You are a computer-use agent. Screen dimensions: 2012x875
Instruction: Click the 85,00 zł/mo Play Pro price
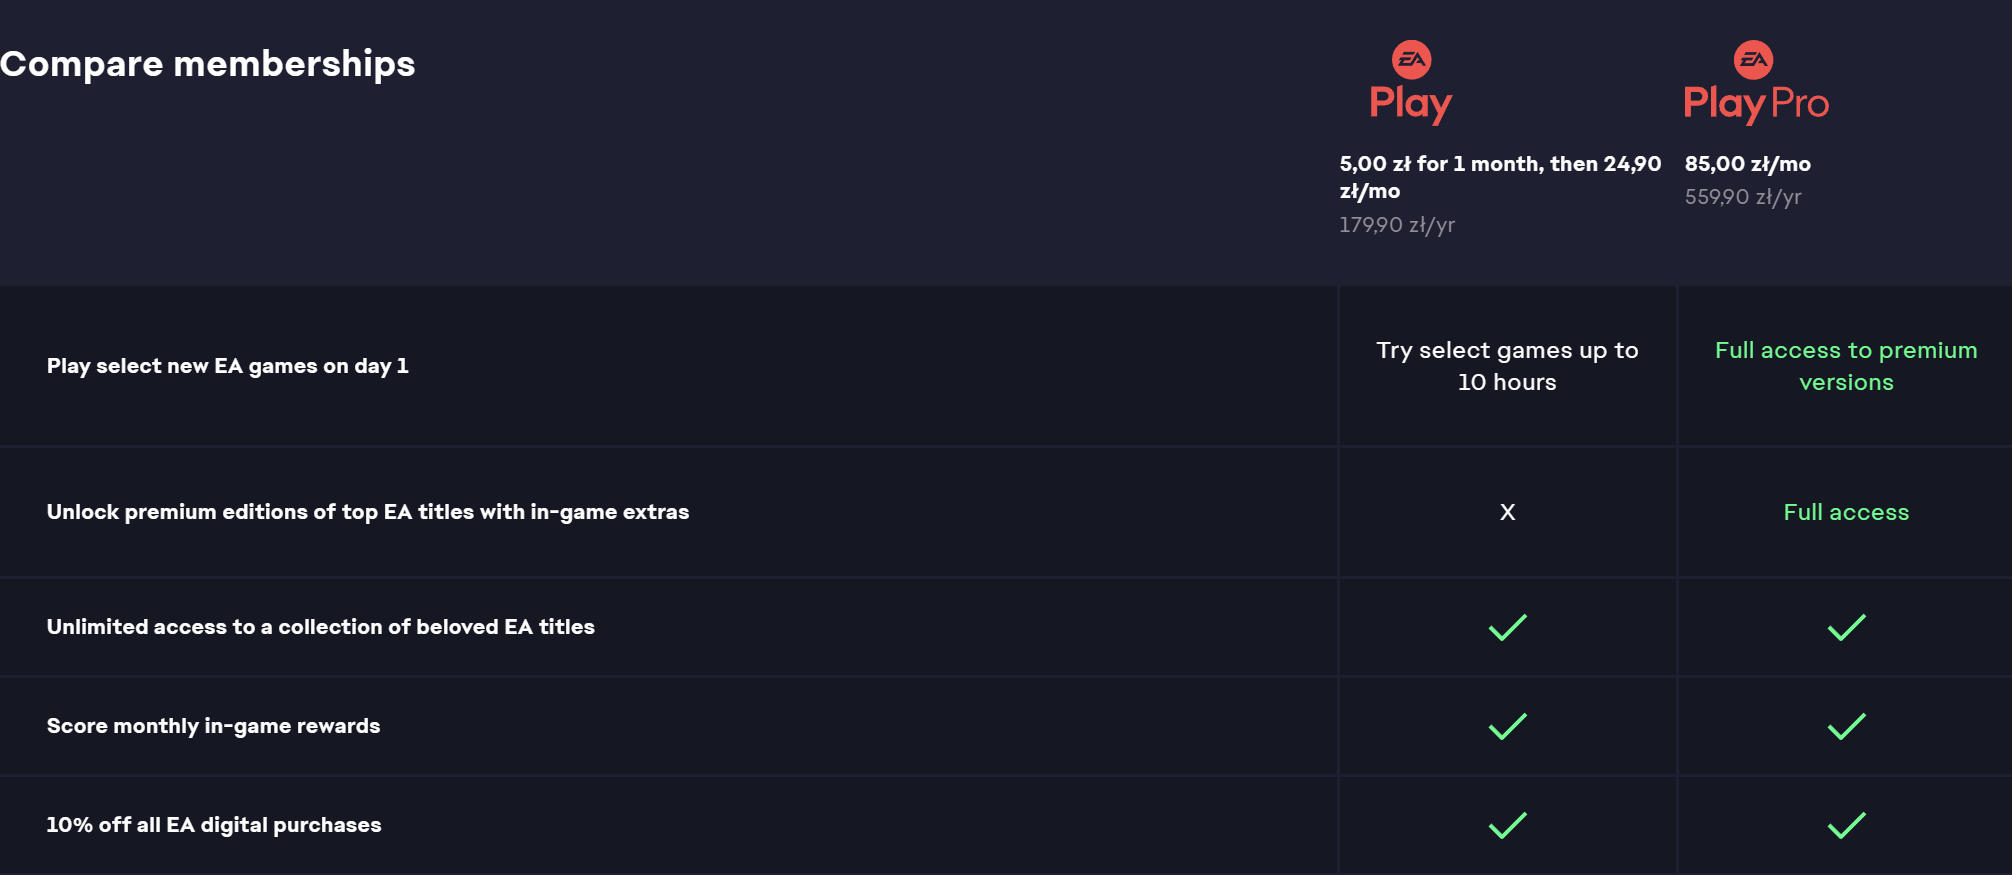(1747, 164)
